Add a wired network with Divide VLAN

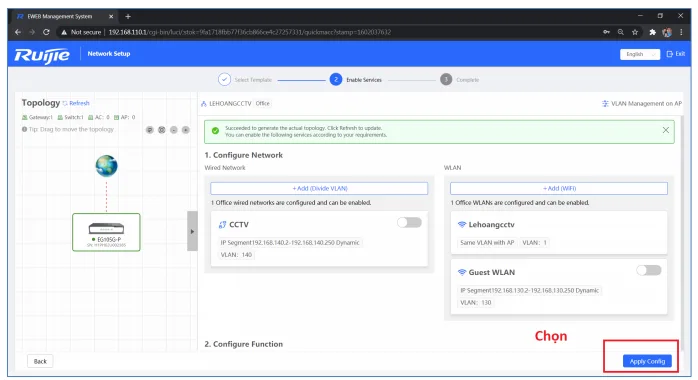(319, 188)
